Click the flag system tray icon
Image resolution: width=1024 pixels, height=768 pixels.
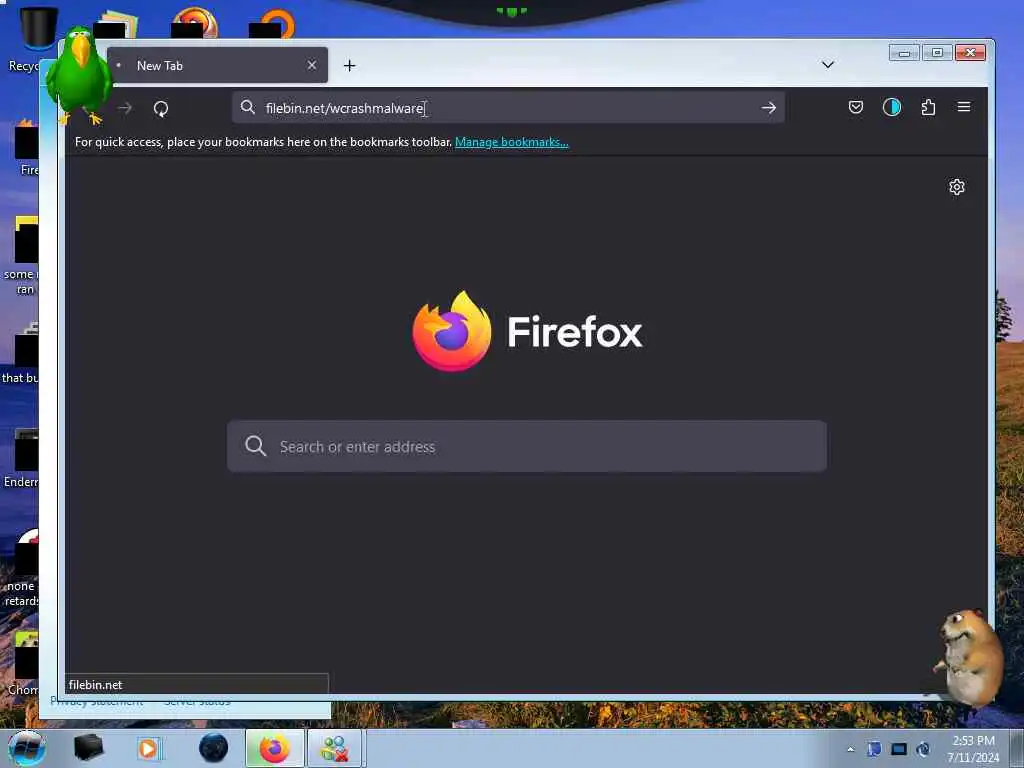tap(874, 749)
